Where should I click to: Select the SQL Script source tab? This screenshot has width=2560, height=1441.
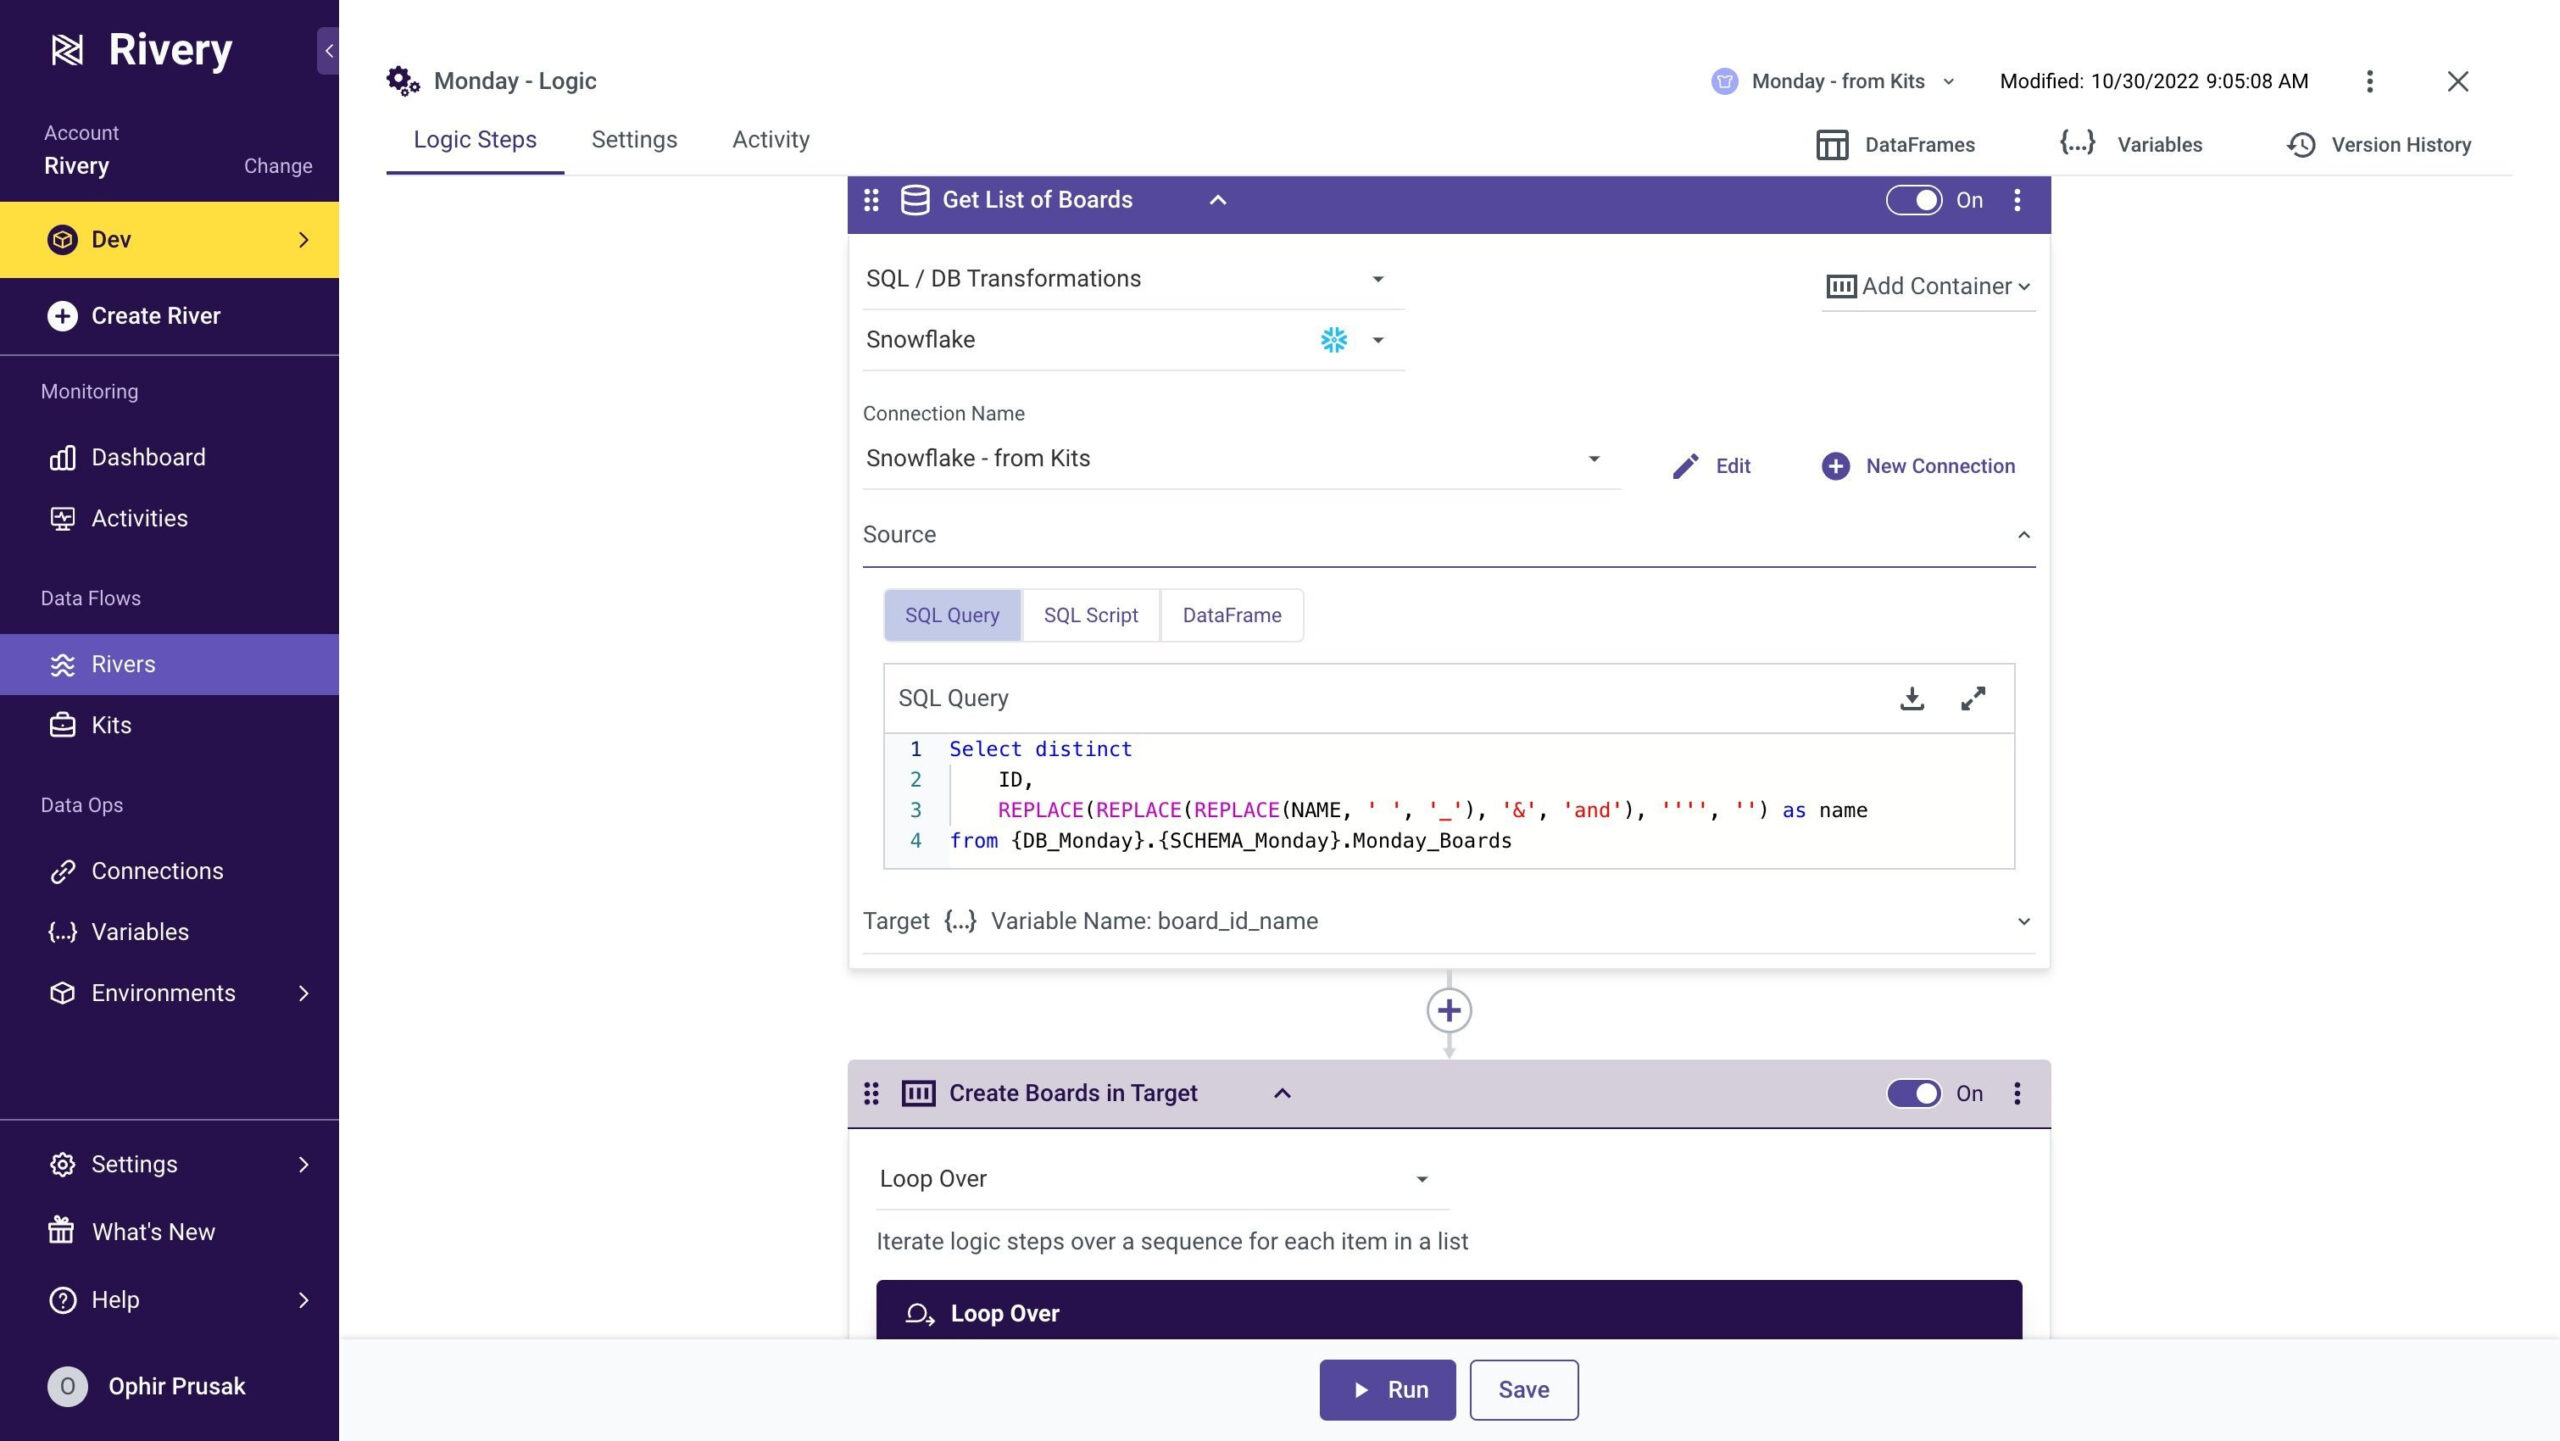1090,615
